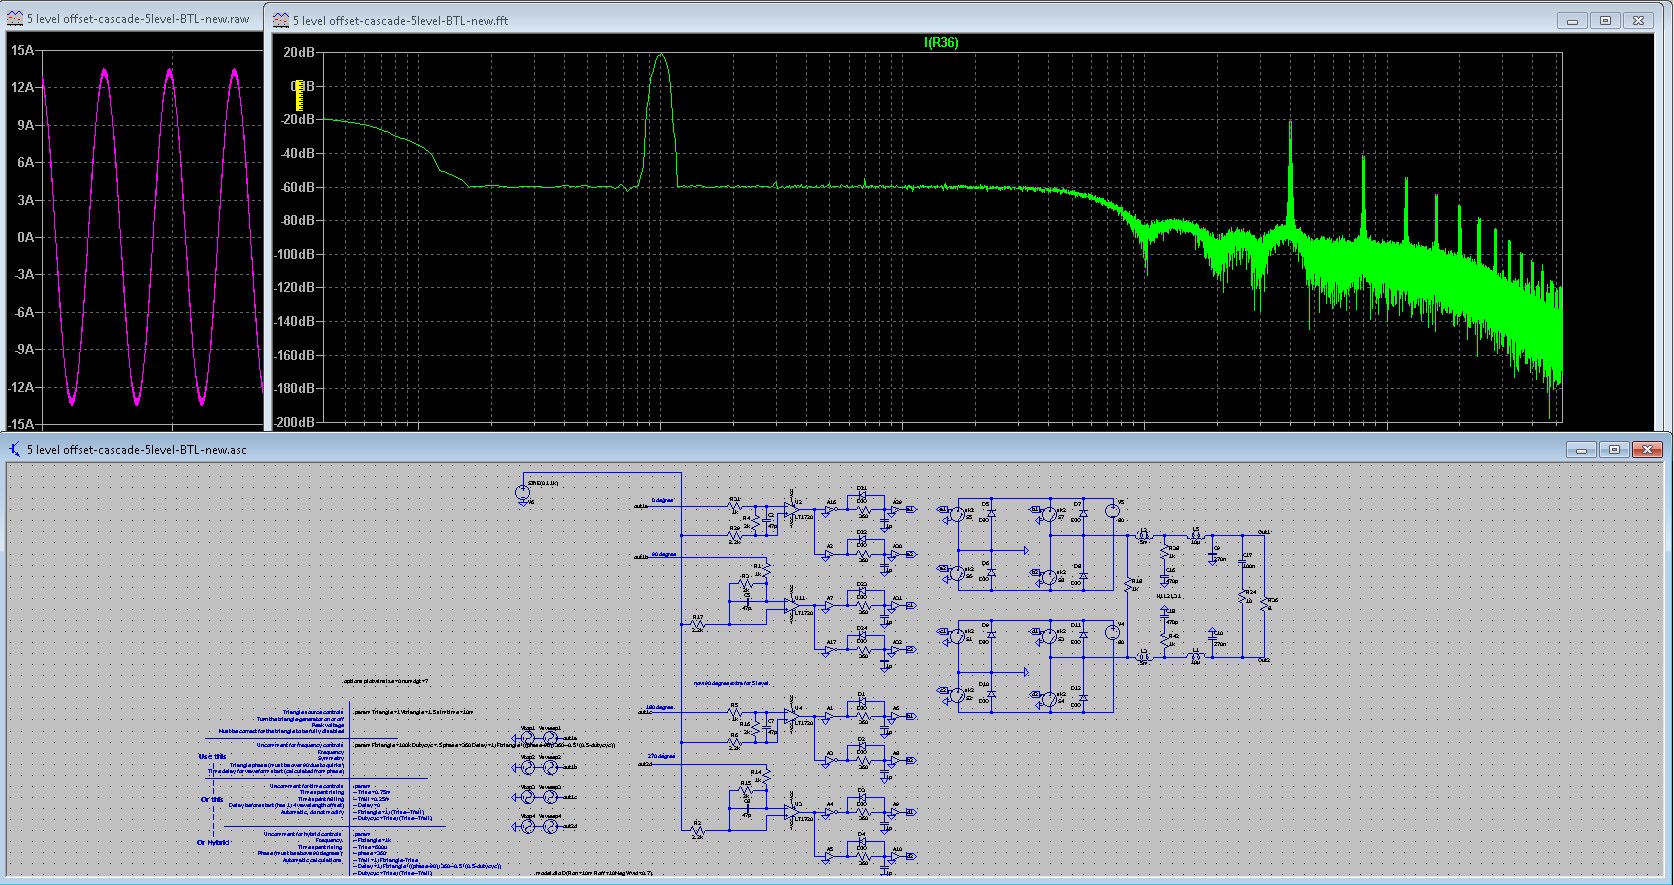This screenshot has width=1674, height=885.
Task: Click the 20dB axis label in FFT plot
Action: pyautogui.click(x=299, y=52)
